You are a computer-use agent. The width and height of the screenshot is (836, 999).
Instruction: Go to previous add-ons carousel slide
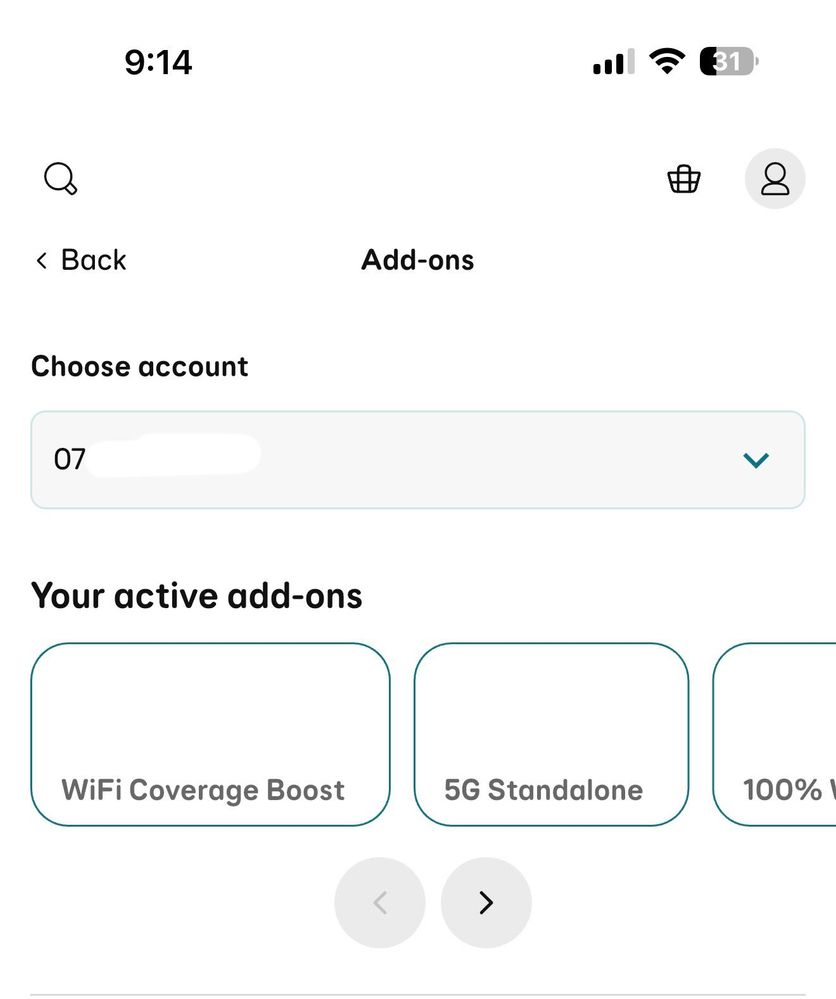click(380, 902)
